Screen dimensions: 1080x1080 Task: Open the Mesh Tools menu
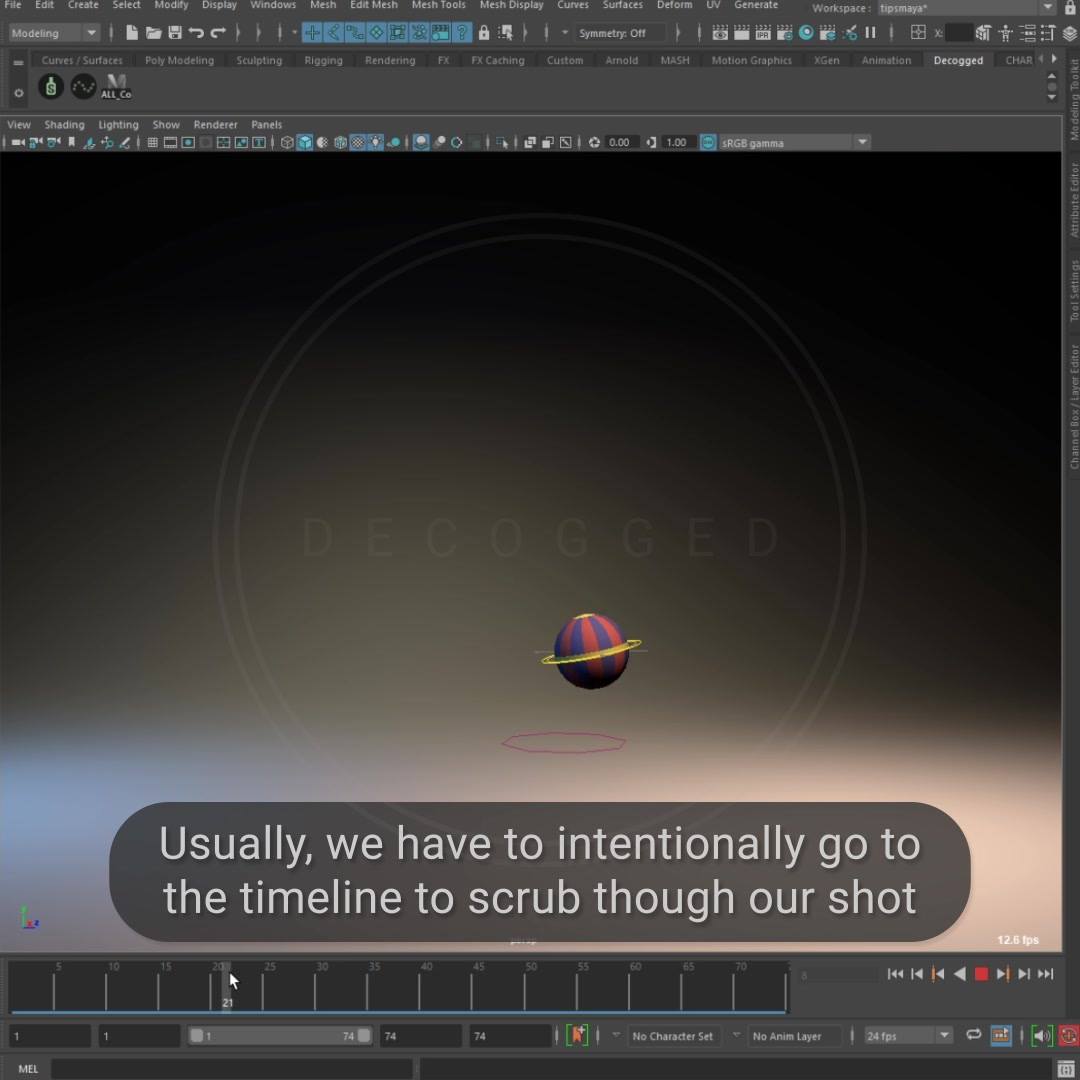[438, 6]
